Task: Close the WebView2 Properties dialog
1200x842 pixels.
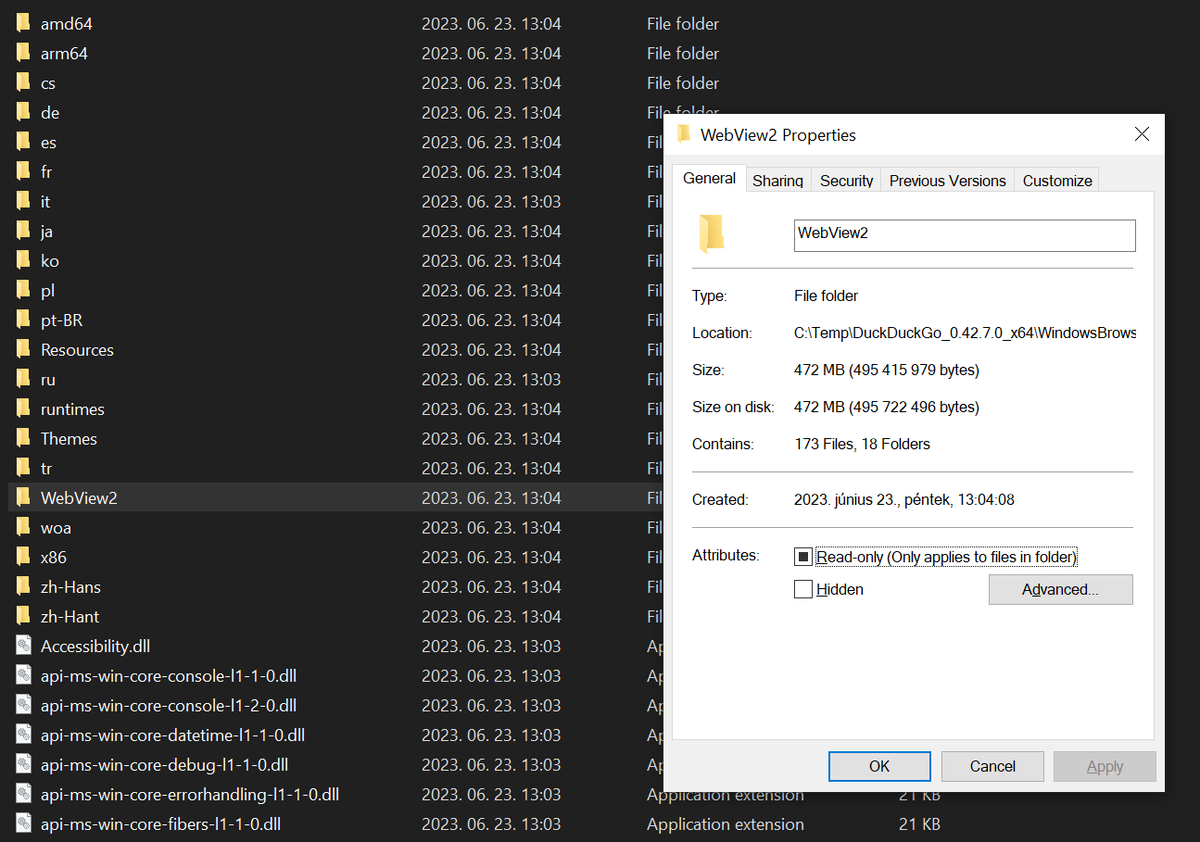Action: pyautogui.click(x=1141, y=134)
